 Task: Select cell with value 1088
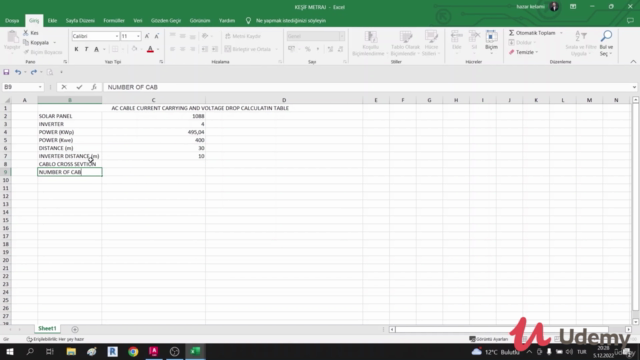[x=153, y=116]
